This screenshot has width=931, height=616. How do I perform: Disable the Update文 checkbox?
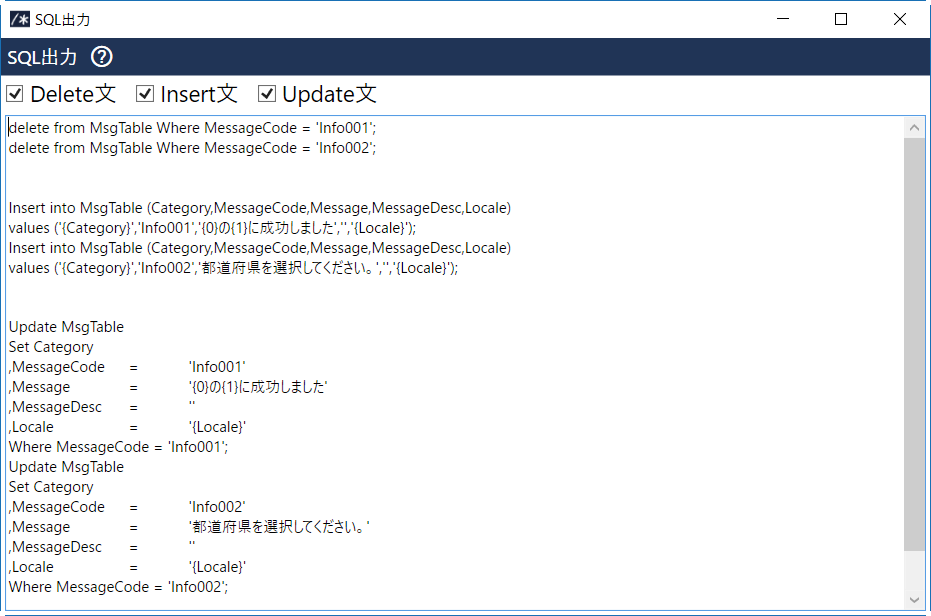click(267, 94)
